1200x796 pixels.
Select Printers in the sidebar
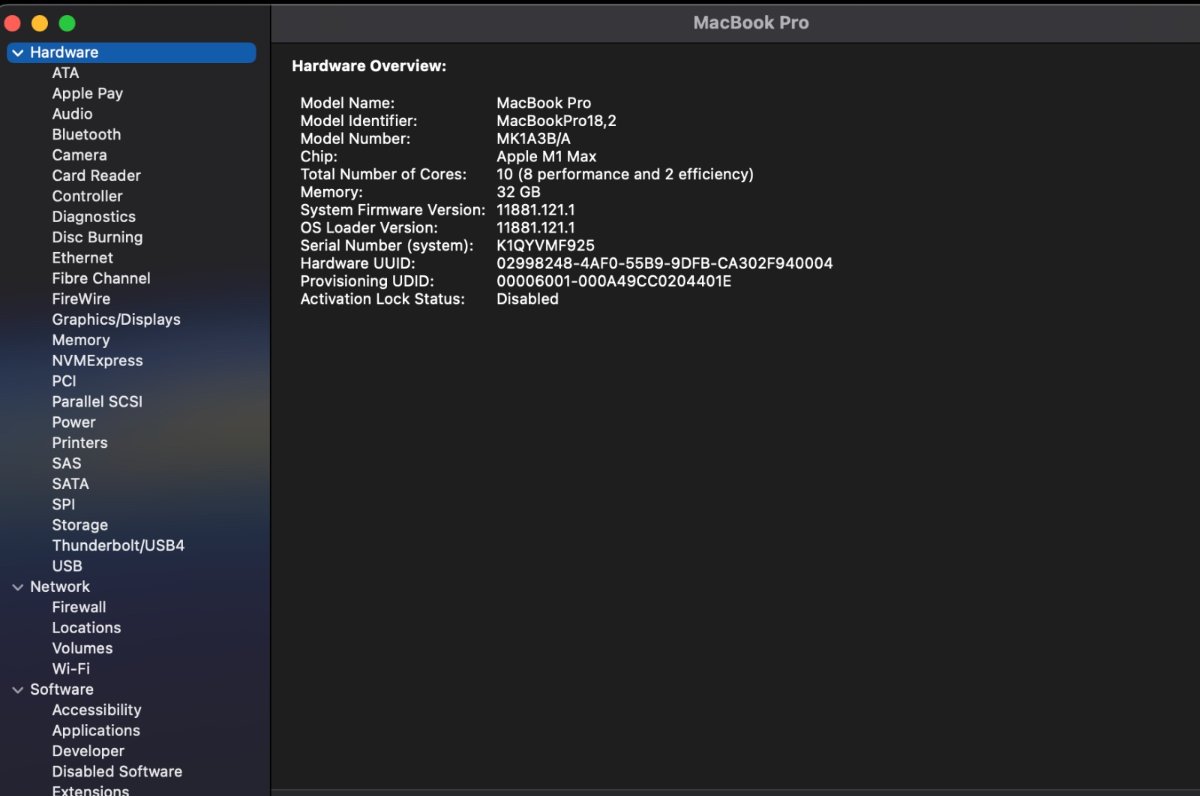point(79,443)
